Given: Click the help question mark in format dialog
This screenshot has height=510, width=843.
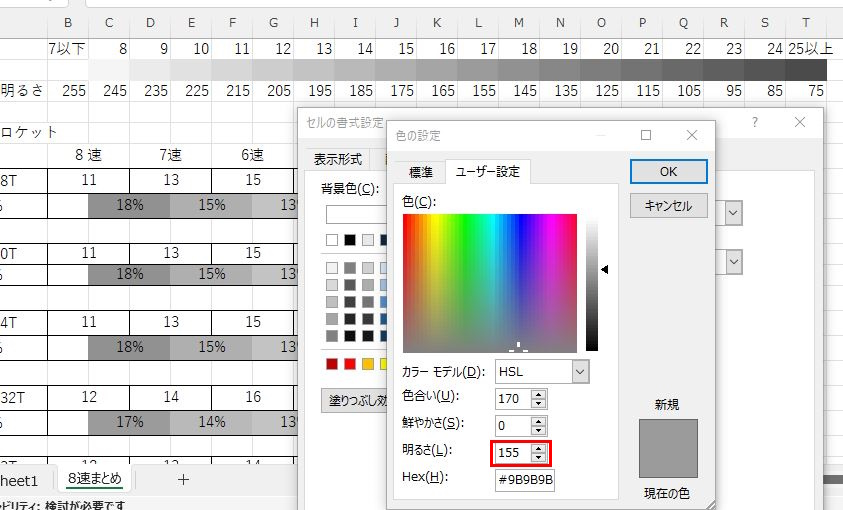Looking at the screenshot, I should (x=755, y=121).
